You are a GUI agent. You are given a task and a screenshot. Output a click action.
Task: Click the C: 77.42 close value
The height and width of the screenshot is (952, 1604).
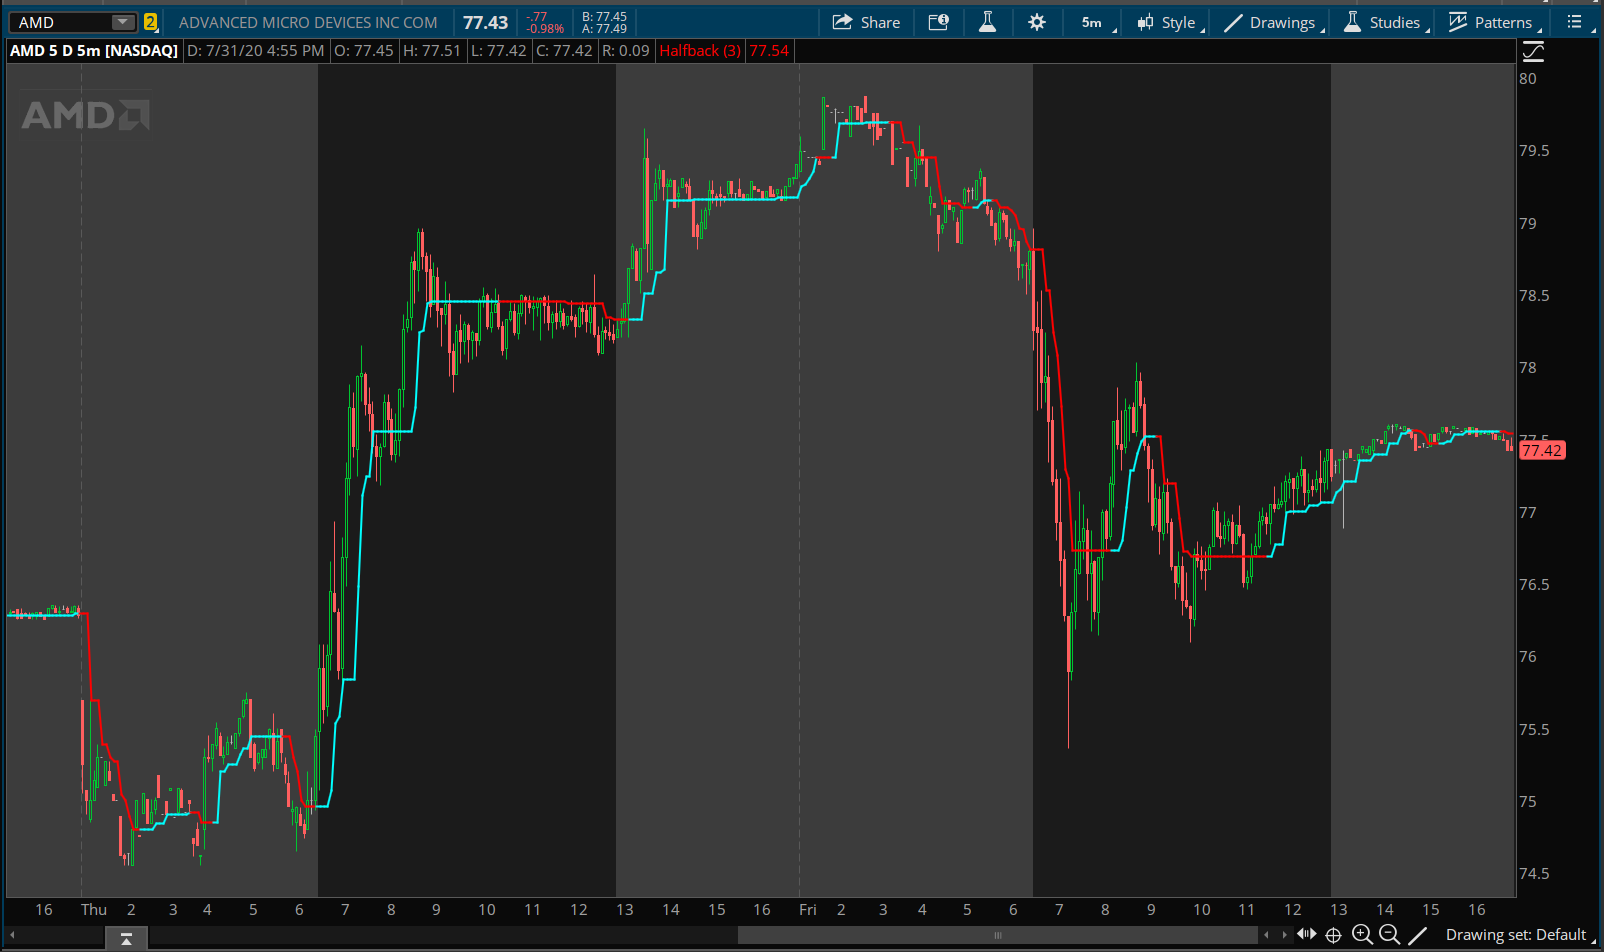coord(564,50)
